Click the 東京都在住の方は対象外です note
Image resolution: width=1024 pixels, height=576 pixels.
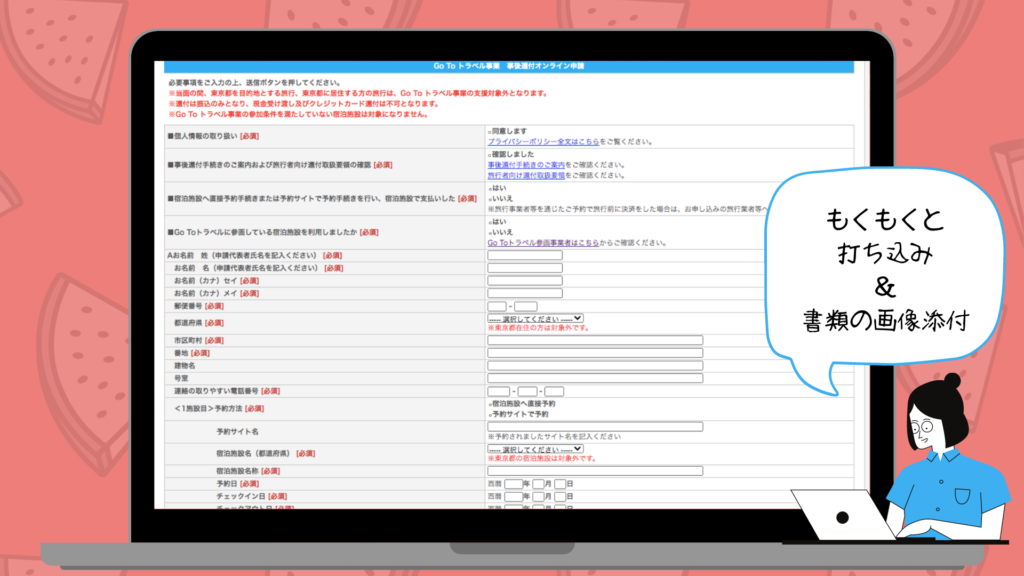tap(539, 328)
